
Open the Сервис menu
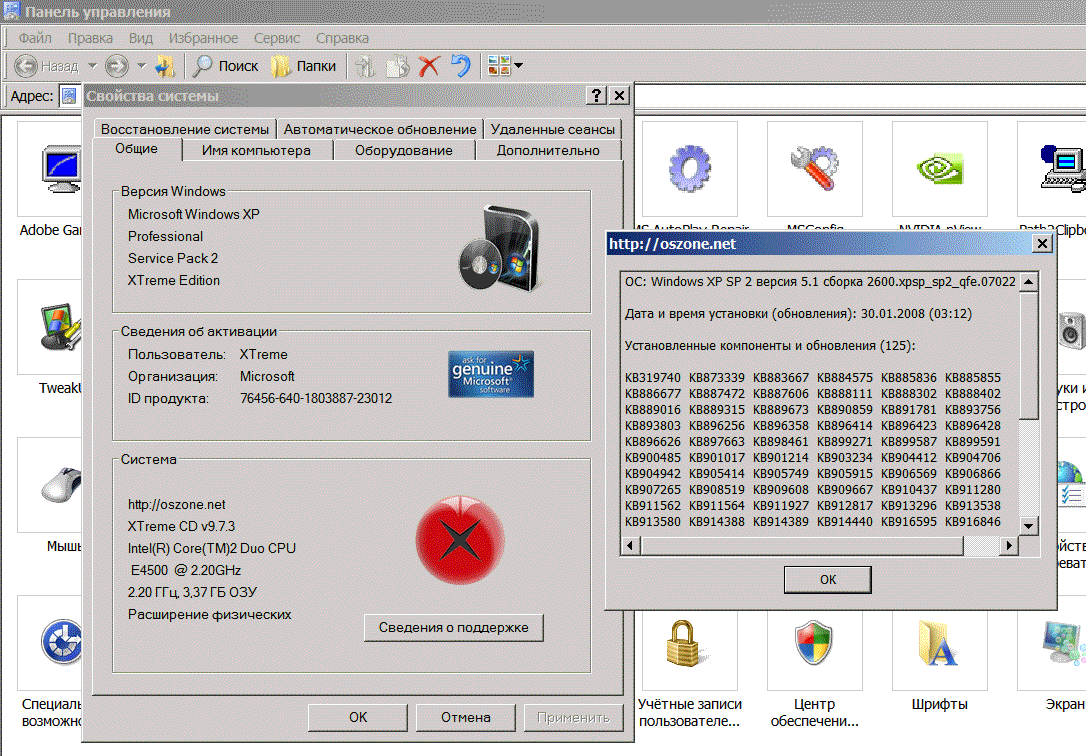[x=277, y=38]
